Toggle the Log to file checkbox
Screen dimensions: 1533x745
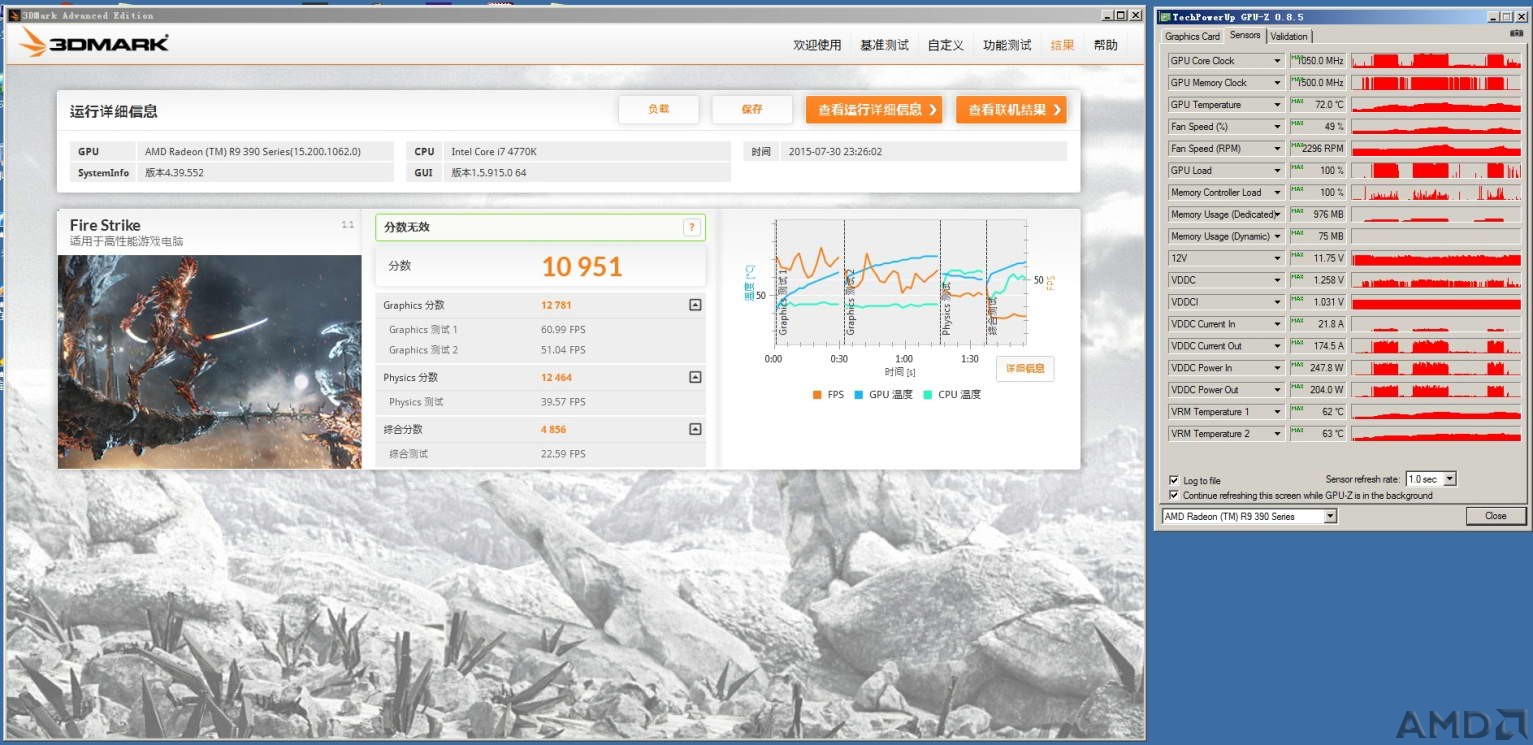(x=1174, y=480)
